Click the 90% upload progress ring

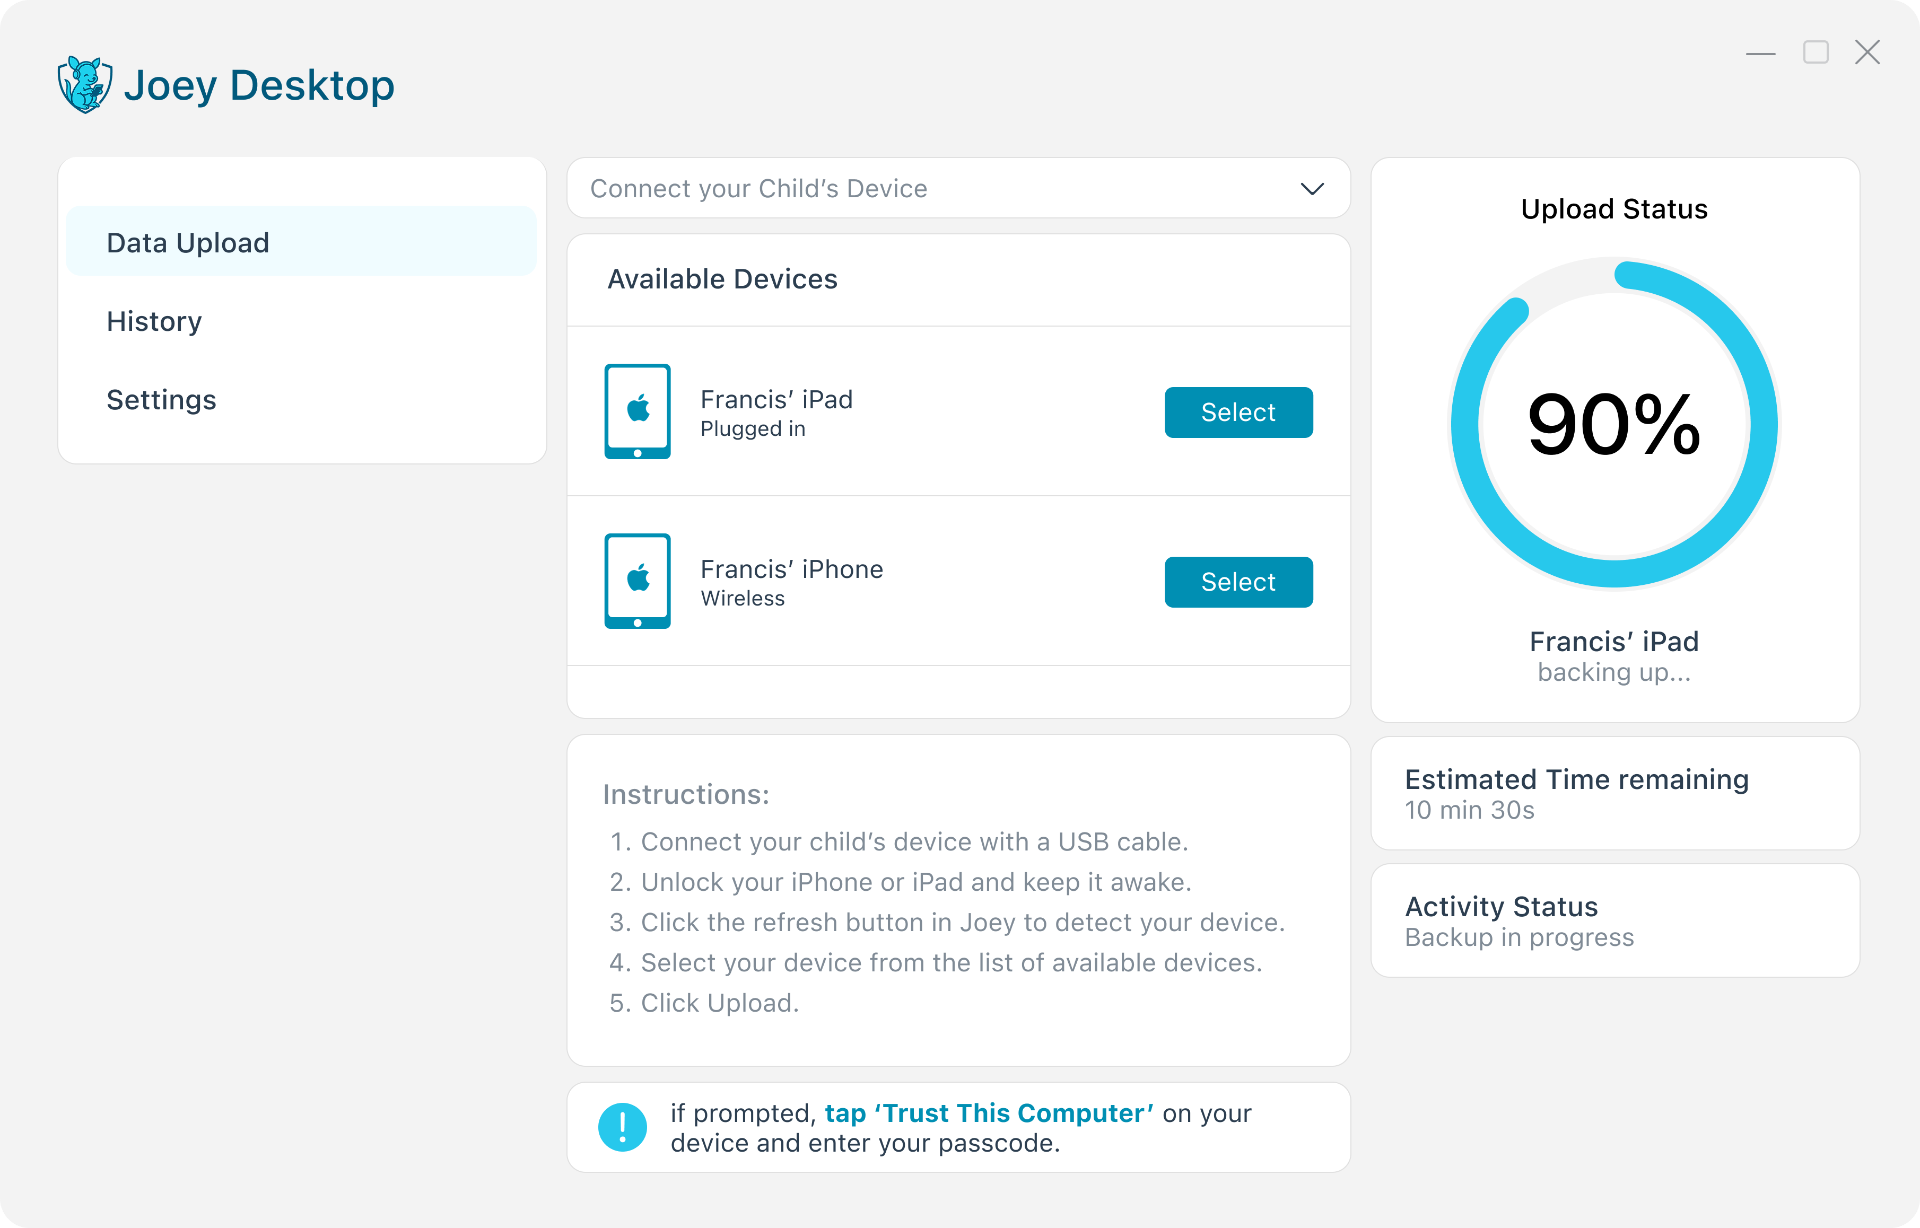[x=1614, y=423]
